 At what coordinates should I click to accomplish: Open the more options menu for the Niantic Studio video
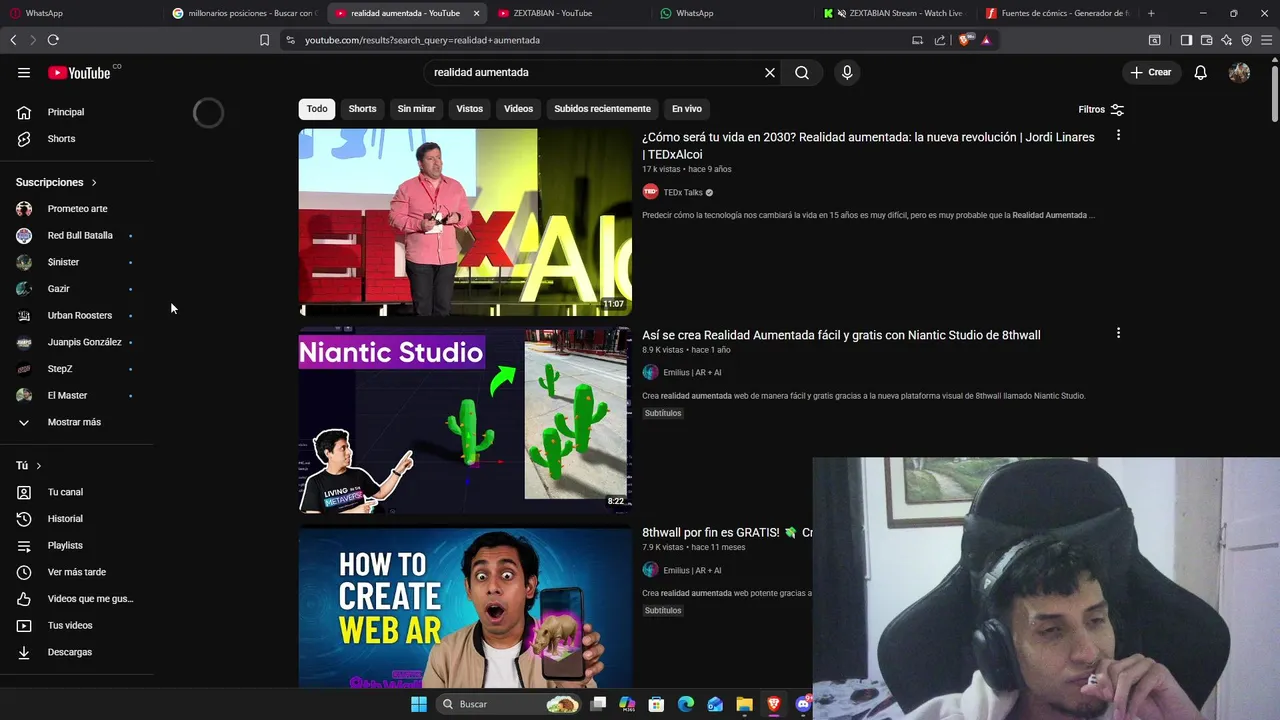tap(1118, 333)
